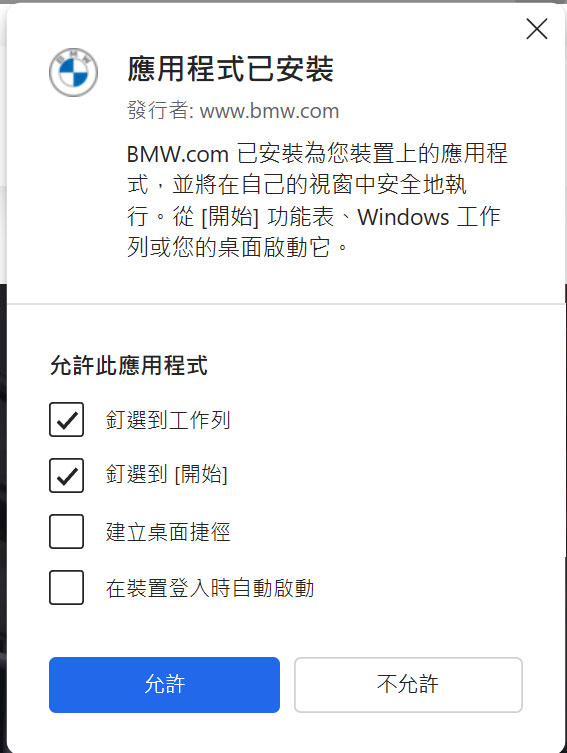Click the word Windows in the description
Viewport: 567px width, 753px height.
(x=403, y=217)
